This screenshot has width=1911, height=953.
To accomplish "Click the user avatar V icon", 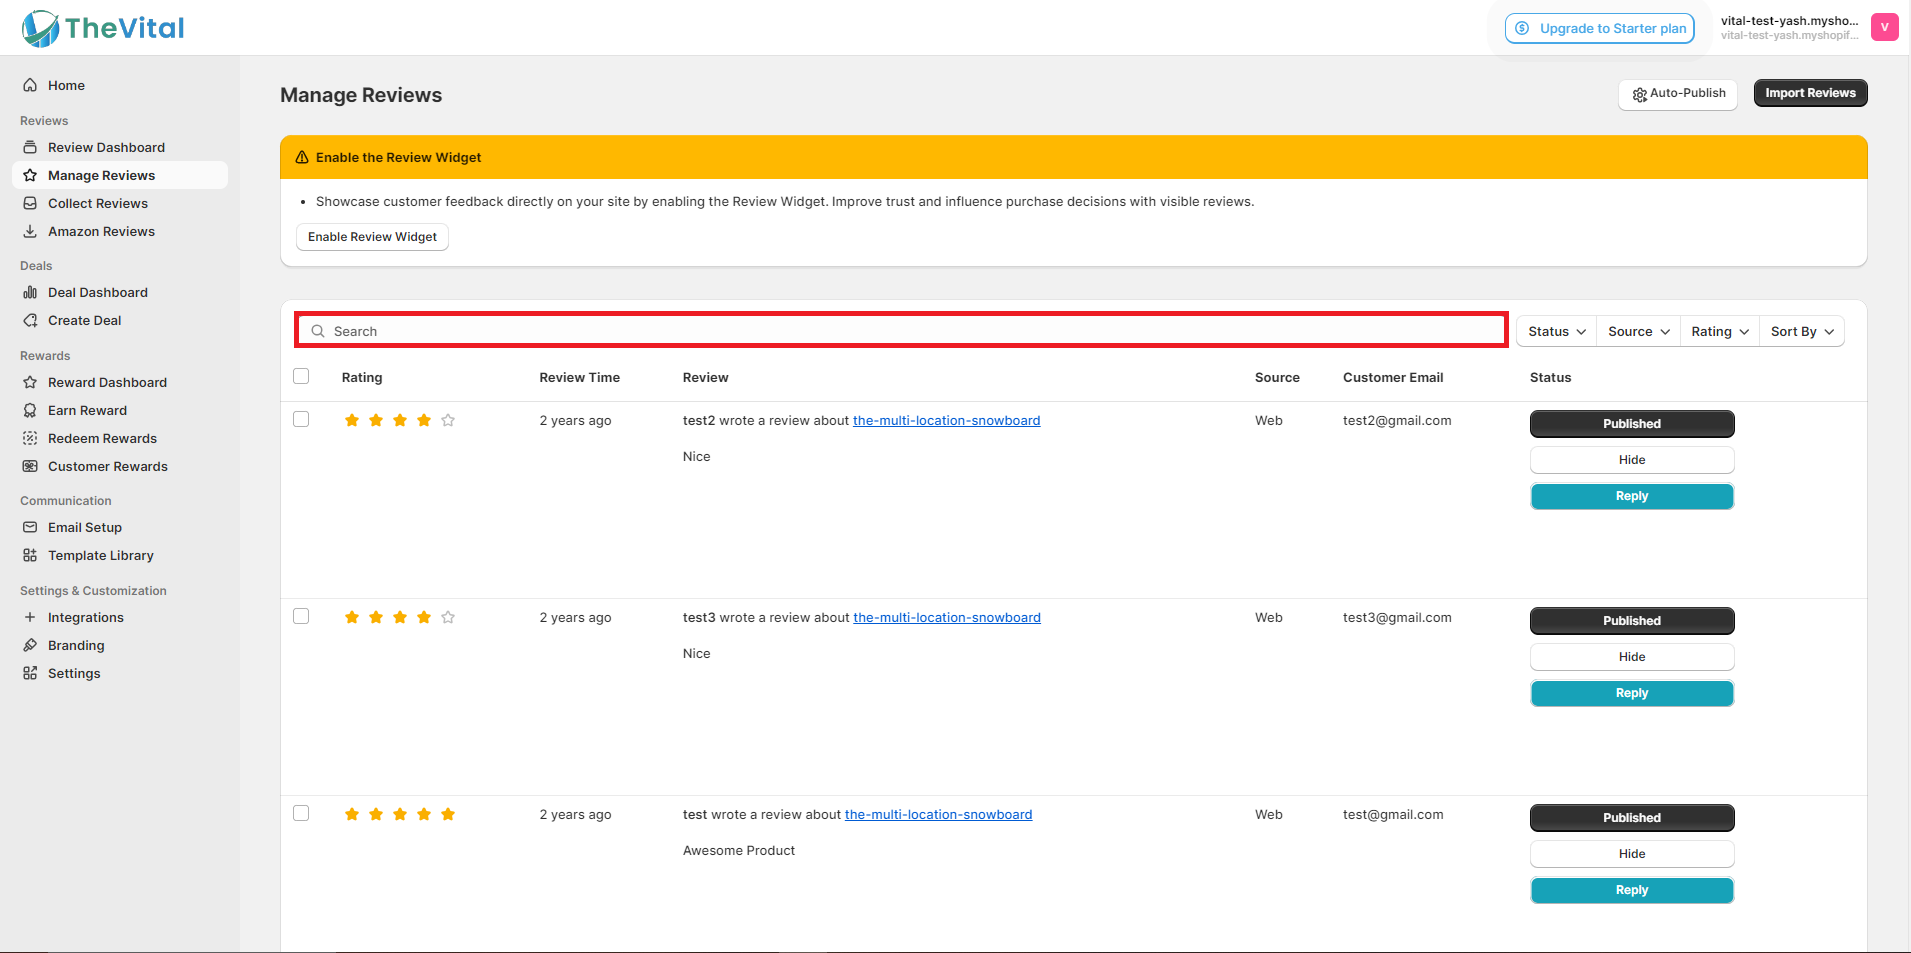I will 1884,27.
